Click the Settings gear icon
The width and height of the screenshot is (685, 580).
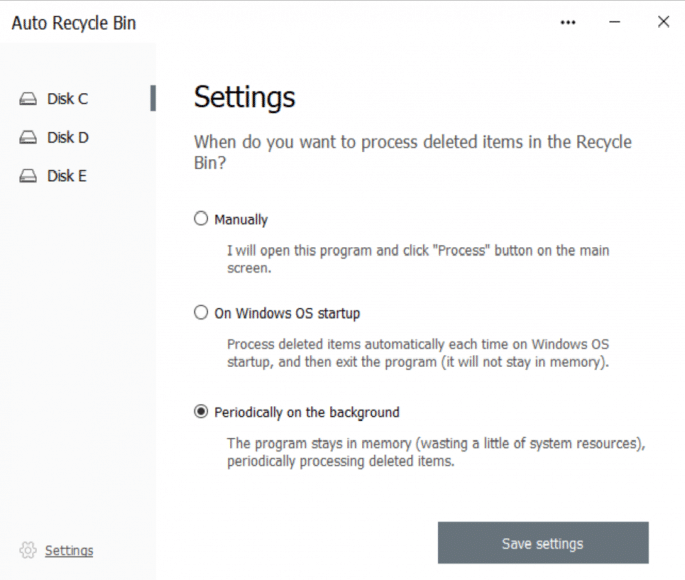pyautogui.click(x=28, y=550)
